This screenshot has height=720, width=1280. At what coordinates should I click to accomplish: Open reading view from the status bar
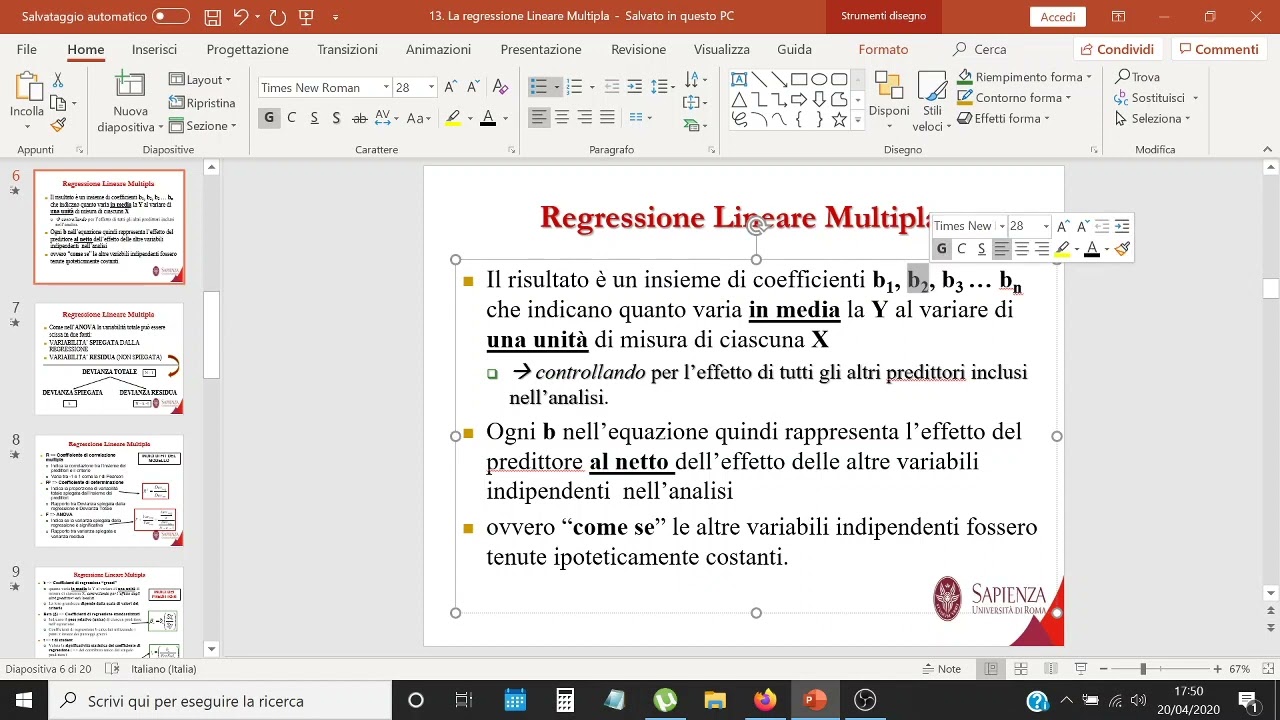coord(1051,669)
